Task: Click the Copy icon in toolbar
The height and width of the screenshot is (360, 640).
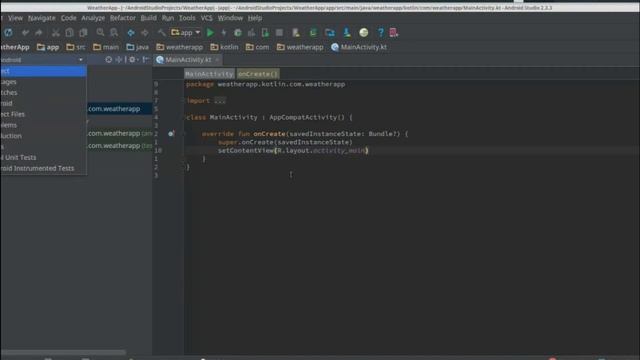Action: (69, 33)
